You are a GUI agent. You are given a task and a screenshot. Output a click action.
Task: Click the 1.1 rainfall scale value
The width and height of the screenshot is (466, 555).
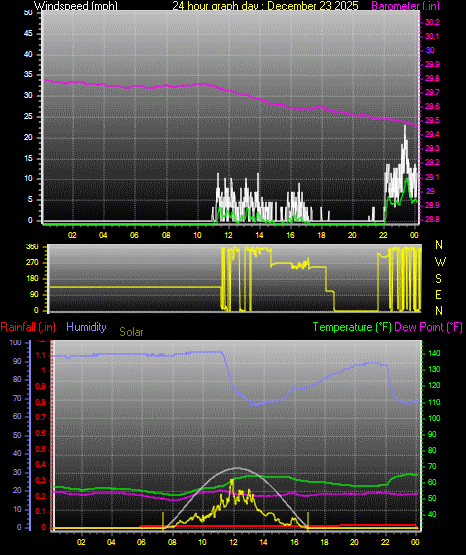(x=41, y=355)
